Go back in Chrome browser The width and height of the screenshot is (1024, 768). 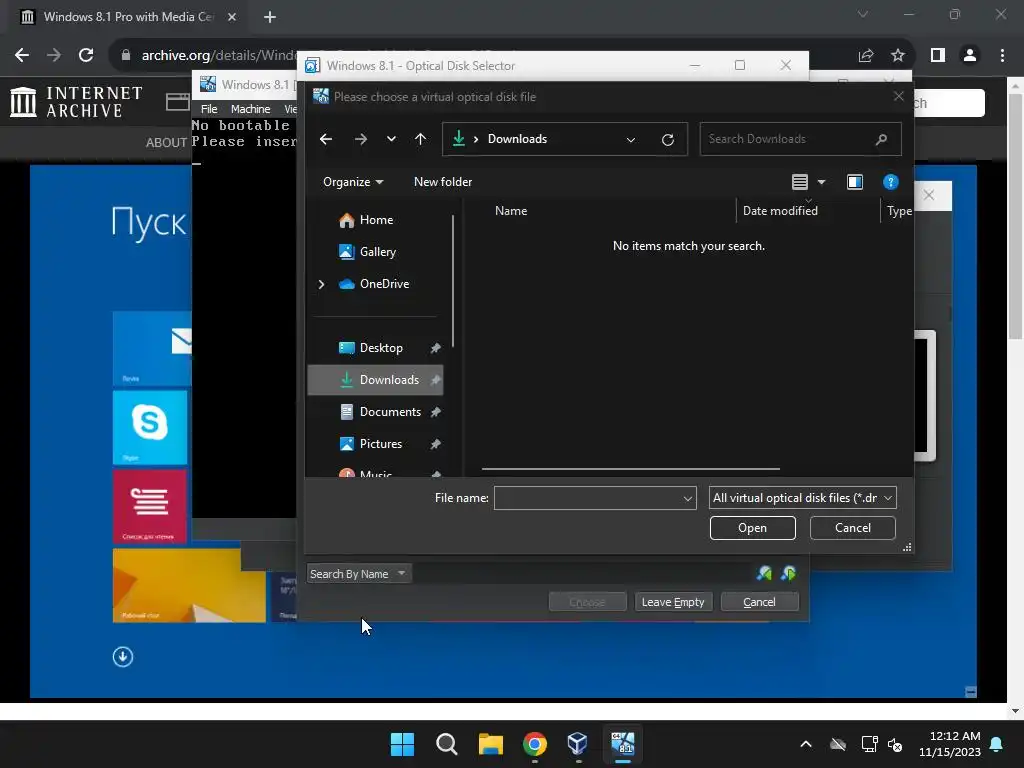[22, 56]
